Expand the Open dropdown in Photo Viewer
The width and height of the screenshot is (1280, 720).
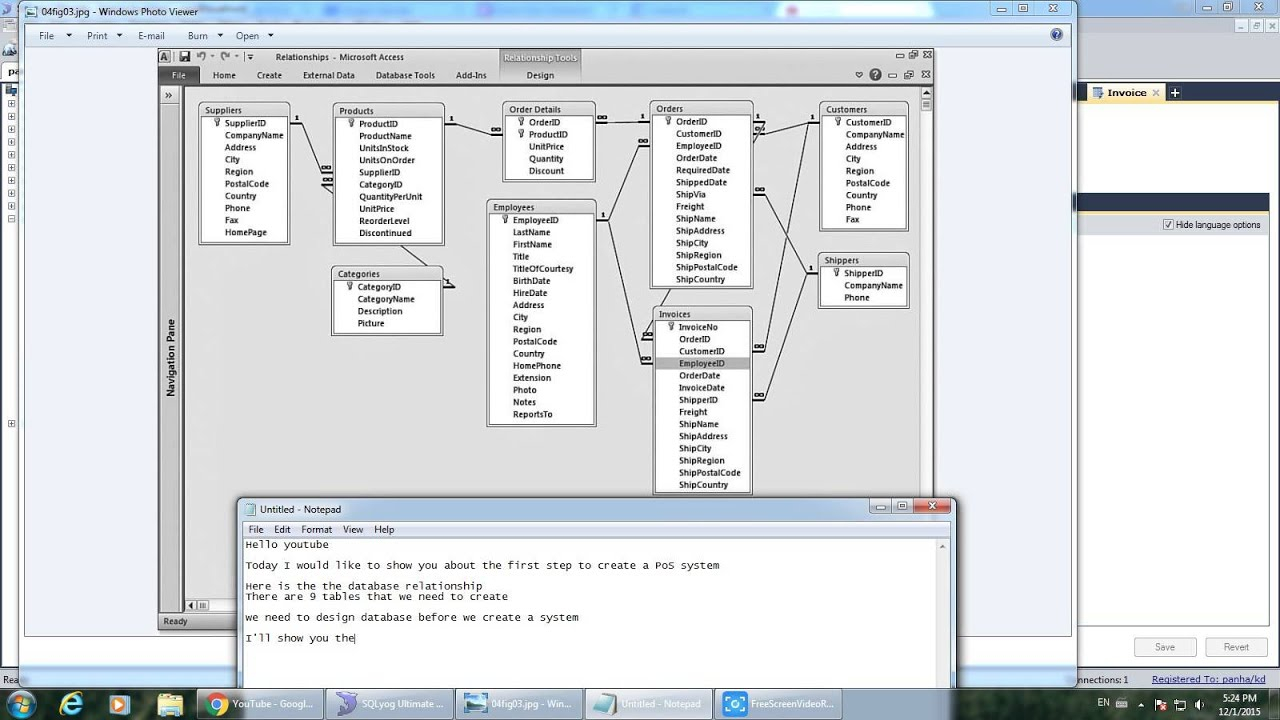point(255,35)
